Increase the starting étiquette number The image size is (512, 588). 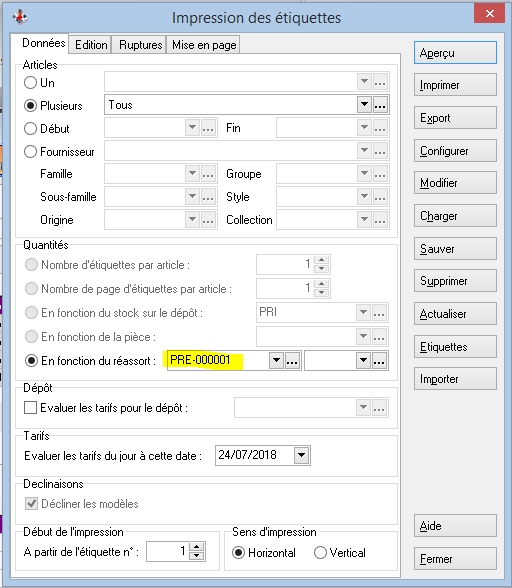pyautogui.click(x=197, y=547)
